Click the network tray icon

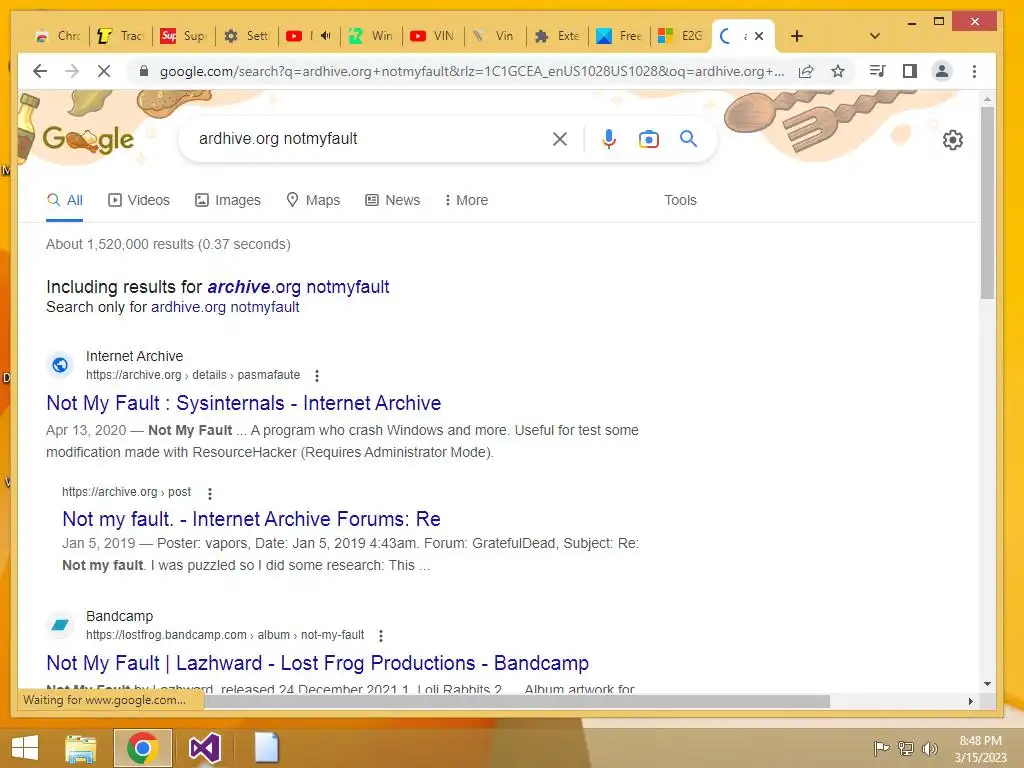tap(906, 748)
